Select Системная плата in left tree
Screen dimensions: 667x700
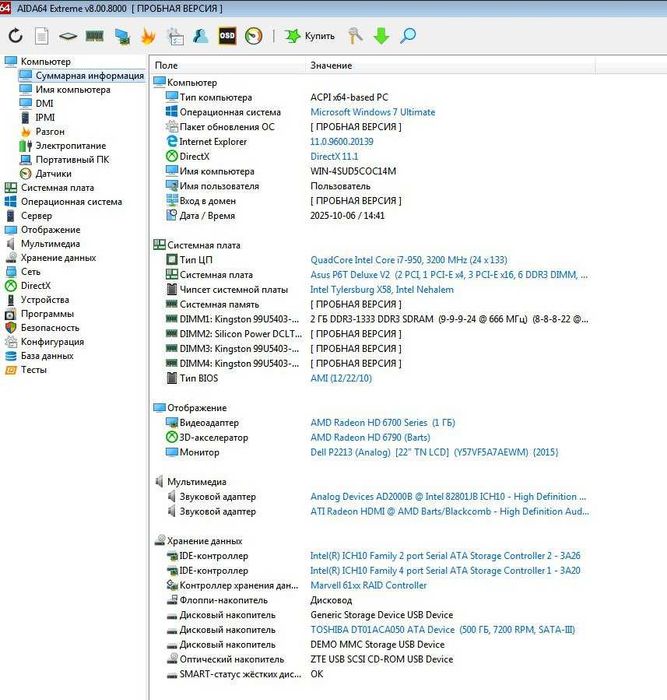(57, 188)
